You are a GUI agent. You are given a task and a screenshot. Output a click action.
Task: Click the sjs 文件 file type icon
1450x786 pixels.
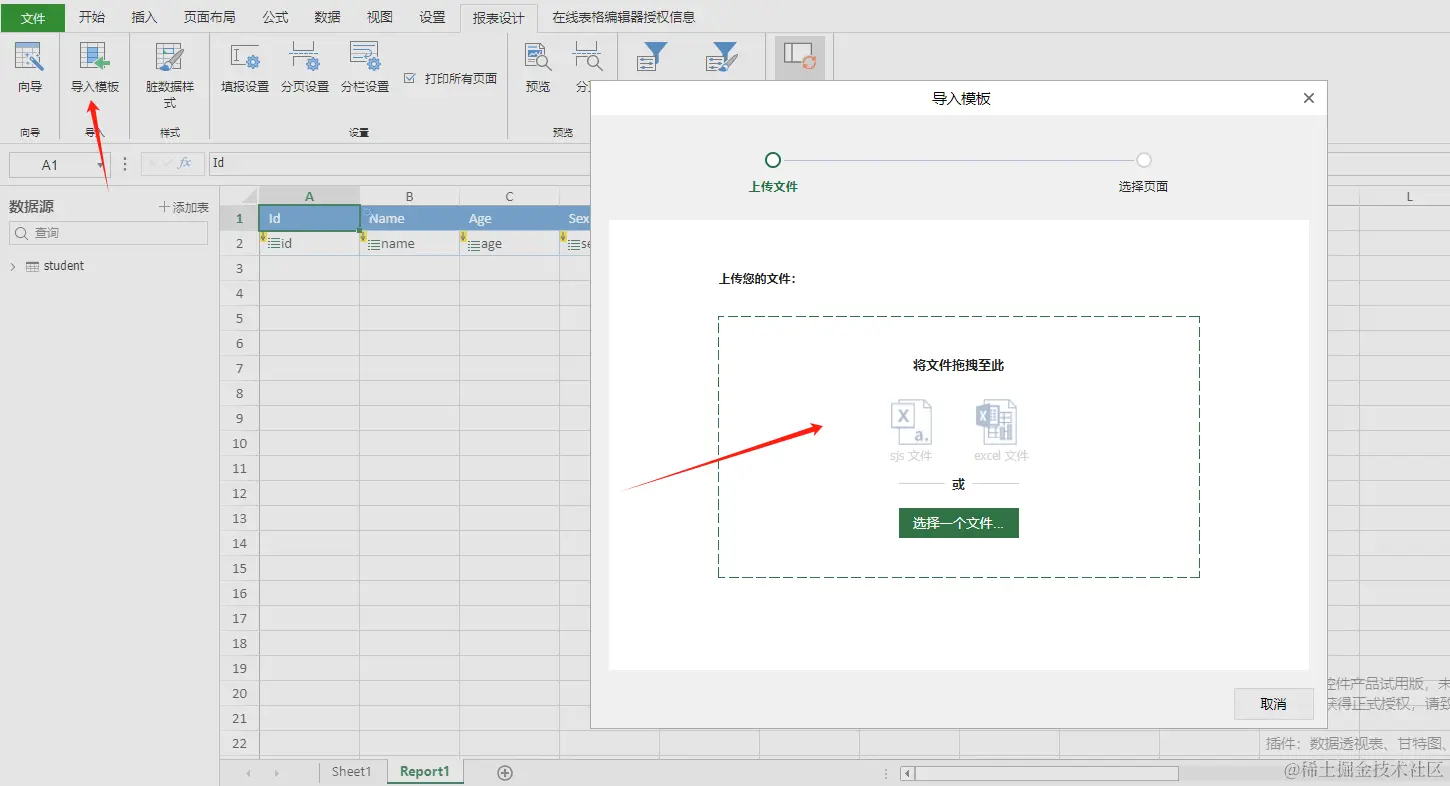click(911, 422)
